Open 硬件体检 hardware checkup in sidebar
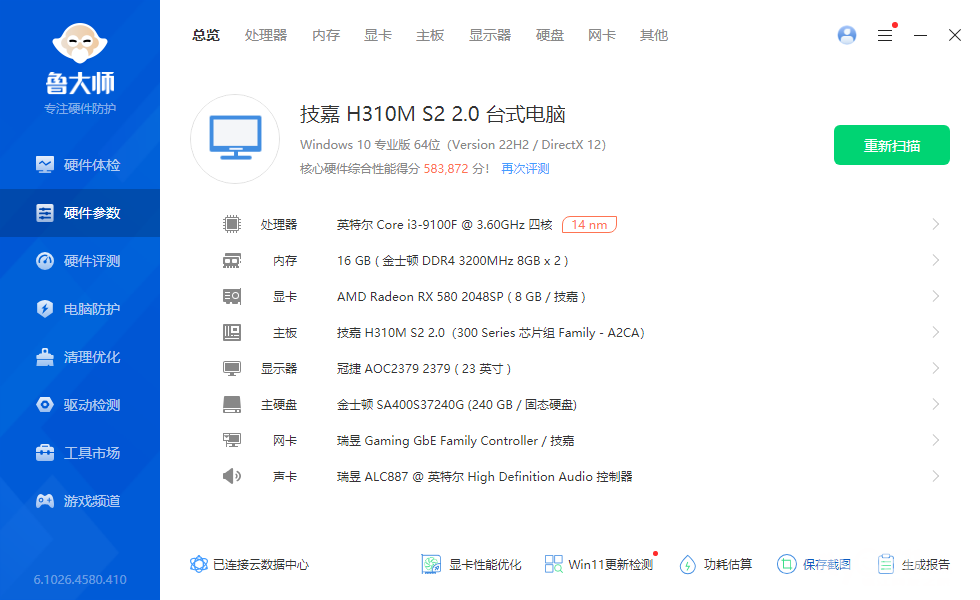This screenshot has height=600, width=980. coord(79,165)
